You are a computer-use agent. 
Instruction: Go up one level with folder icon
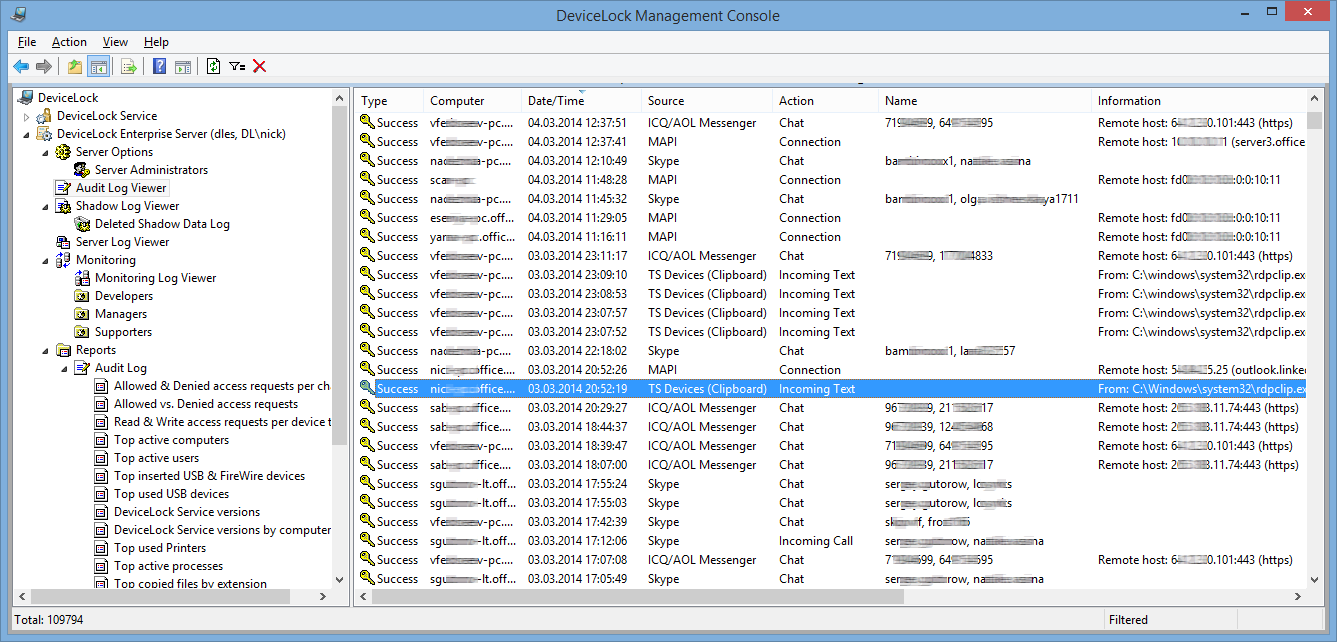point(75,67)
